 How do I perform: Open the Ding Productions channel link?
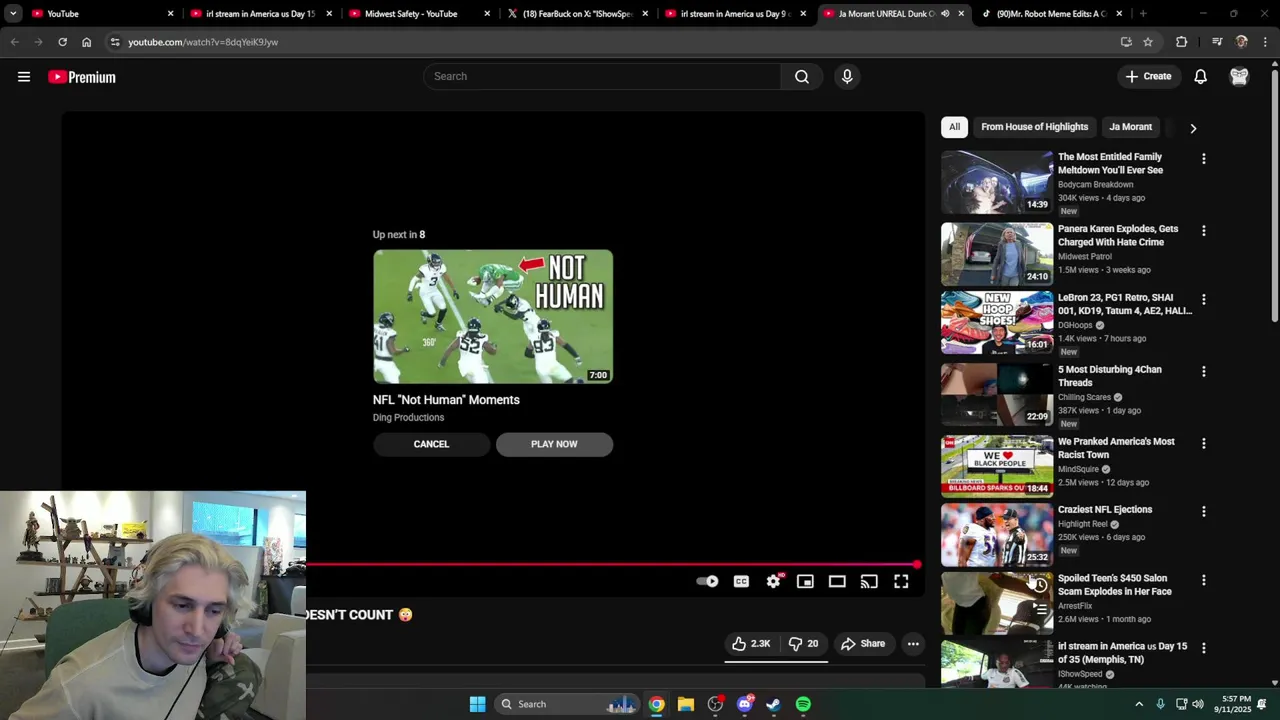click(408, 418)
